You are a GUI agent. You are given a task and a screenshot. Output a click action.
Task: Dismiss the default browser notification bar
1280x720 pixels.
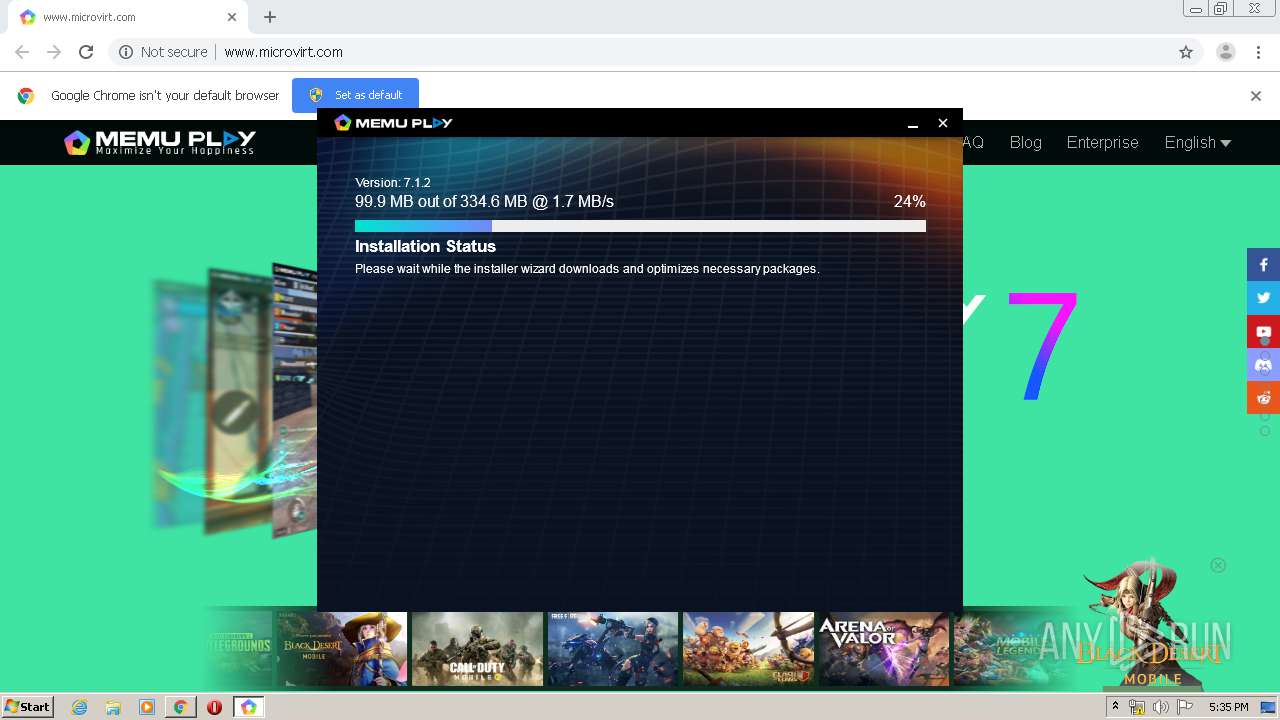[x=1256, y=96]
